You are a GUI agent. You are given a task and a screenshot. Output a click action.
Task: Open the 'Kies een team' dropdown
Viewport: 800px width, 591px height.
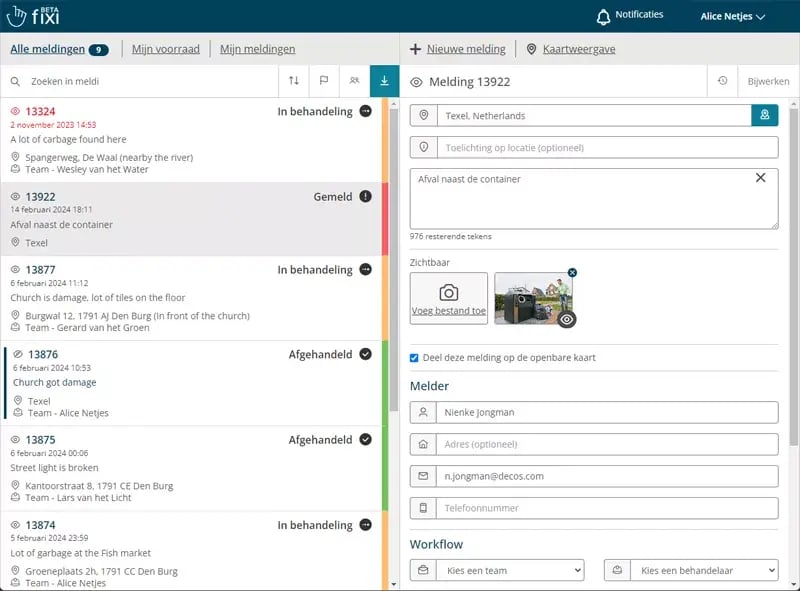(497, 570)
